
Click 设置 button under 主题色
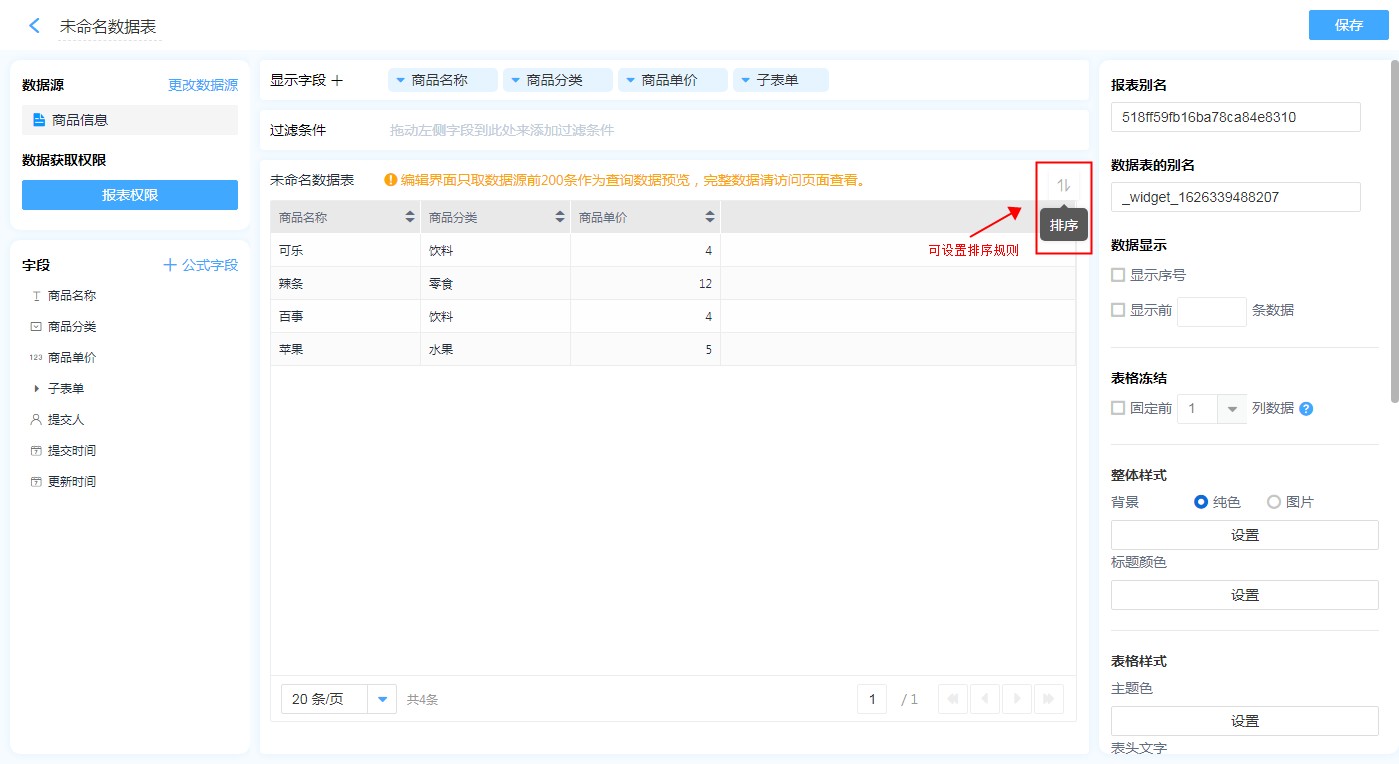tap(1244, 721)
